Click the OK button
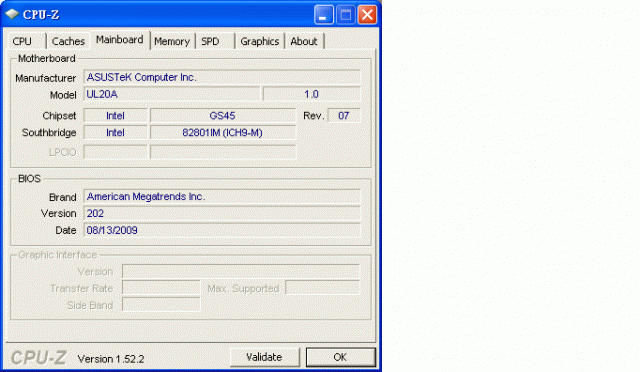Screen dimensions: 640x372 point(340,357)
